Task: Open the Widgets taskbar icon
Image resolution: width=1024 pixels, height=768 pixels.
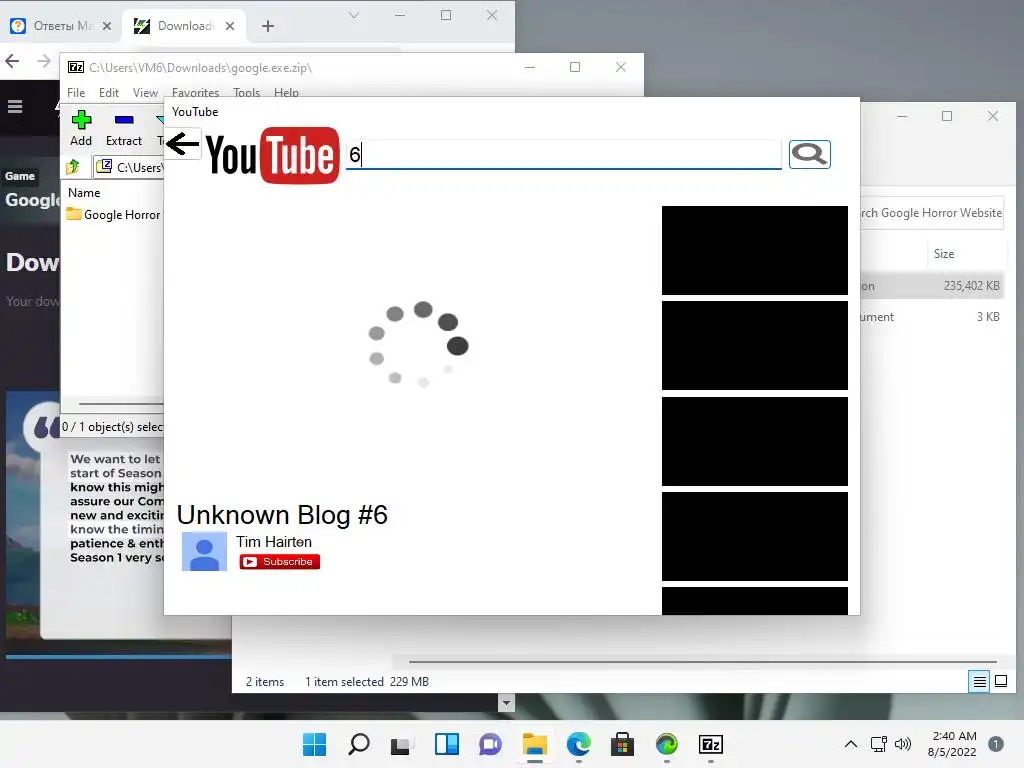Action: tap(447, 744)
